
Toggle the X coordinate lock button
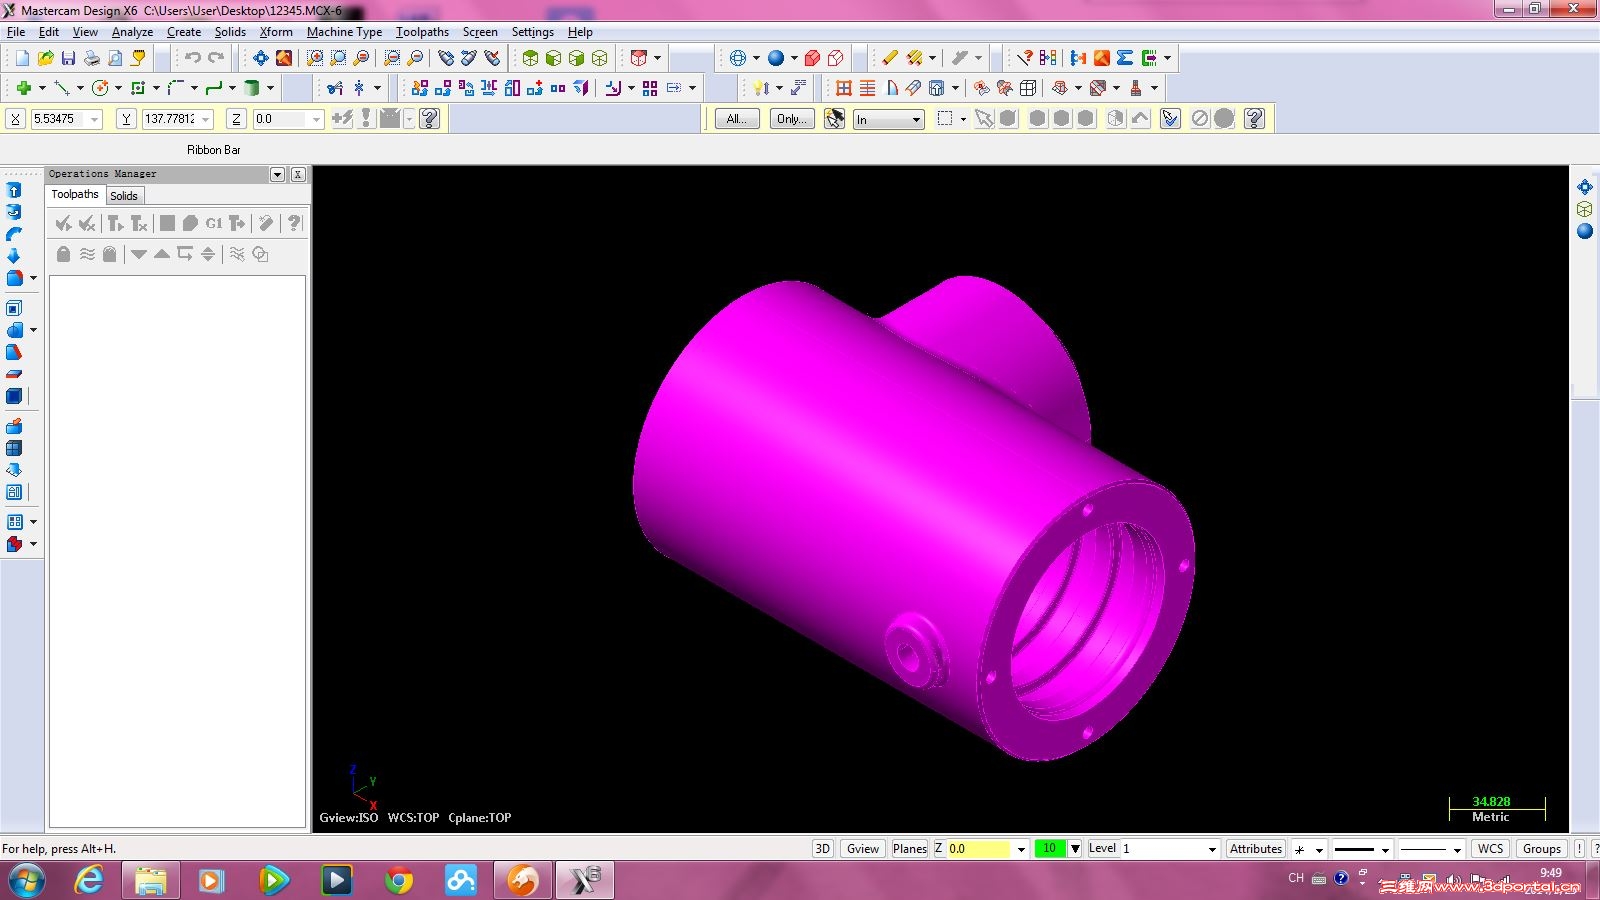(x=15, y=119)
